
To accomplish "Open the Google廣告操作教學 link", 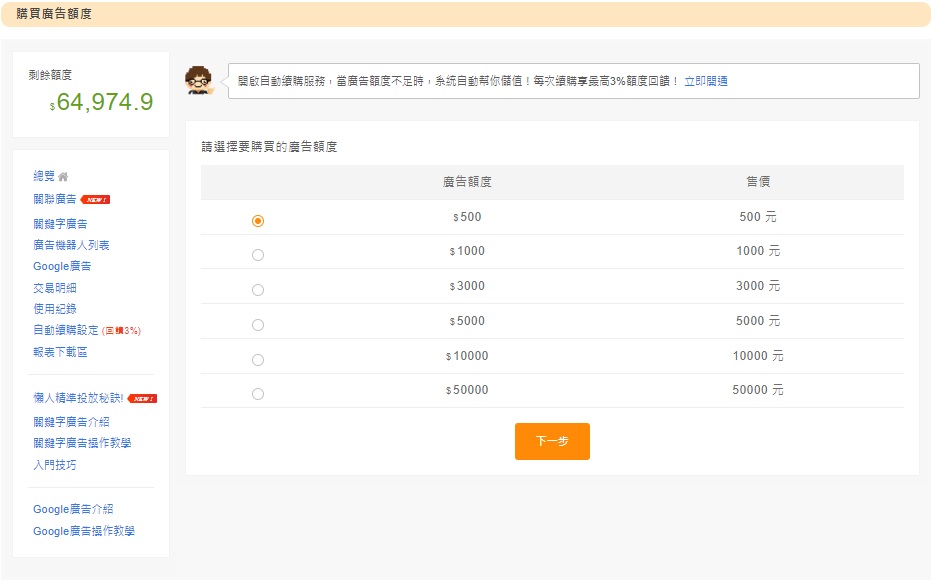I will tap(84, 531).
